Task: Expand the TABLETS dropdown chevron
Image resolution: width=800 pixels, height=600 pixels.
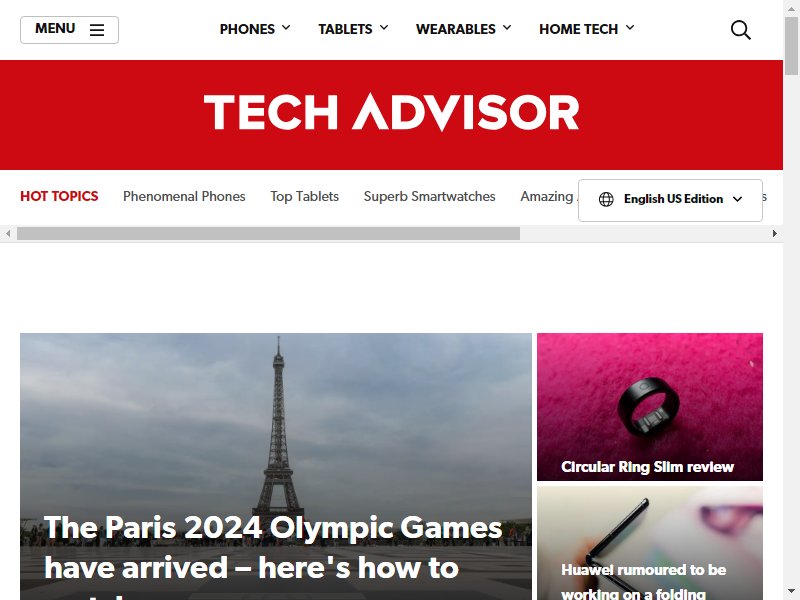Action: pyautogui.click(x=384, y=28)
